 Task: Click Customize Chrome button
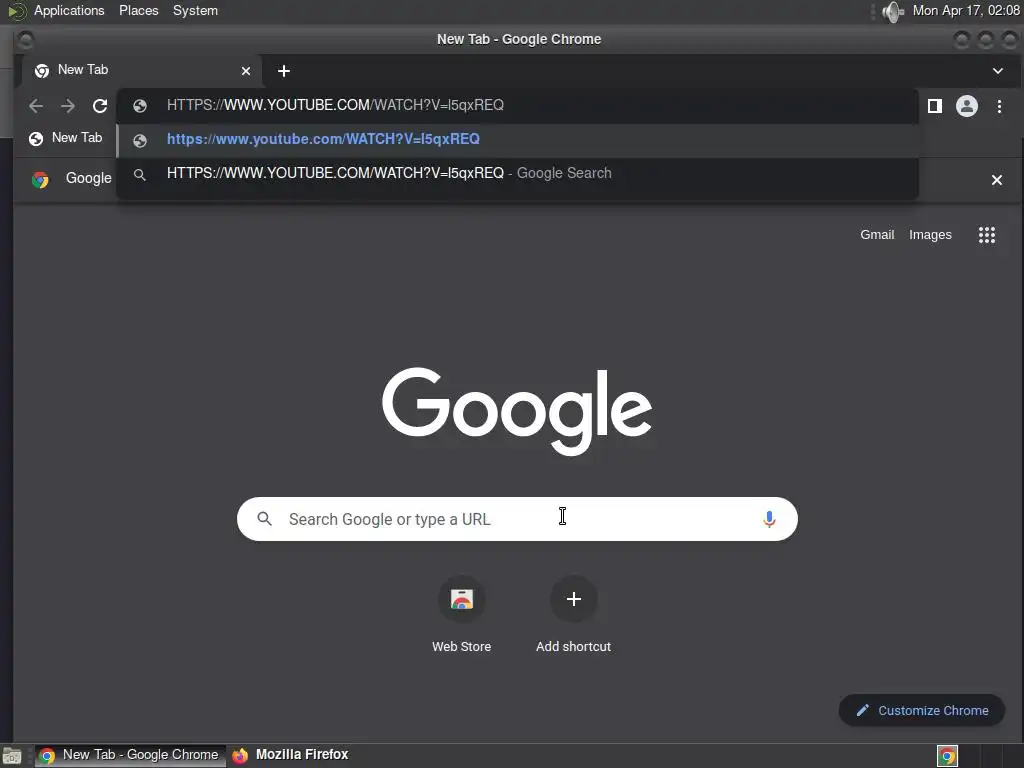tap(921, 710)
